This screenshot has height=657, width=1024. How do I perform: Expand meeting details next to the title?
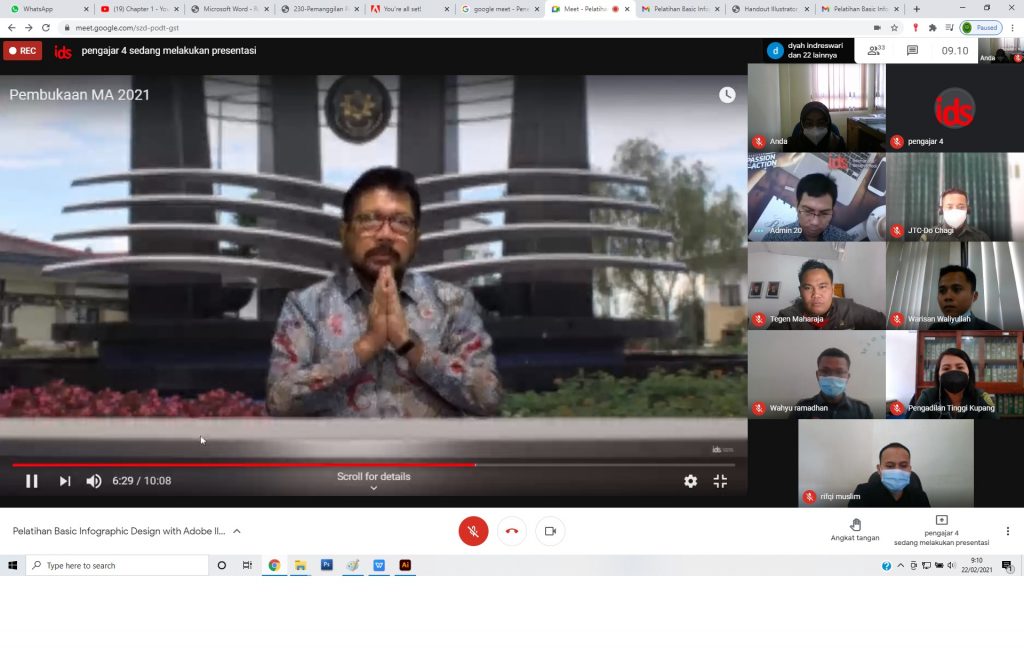coord(237,531)
